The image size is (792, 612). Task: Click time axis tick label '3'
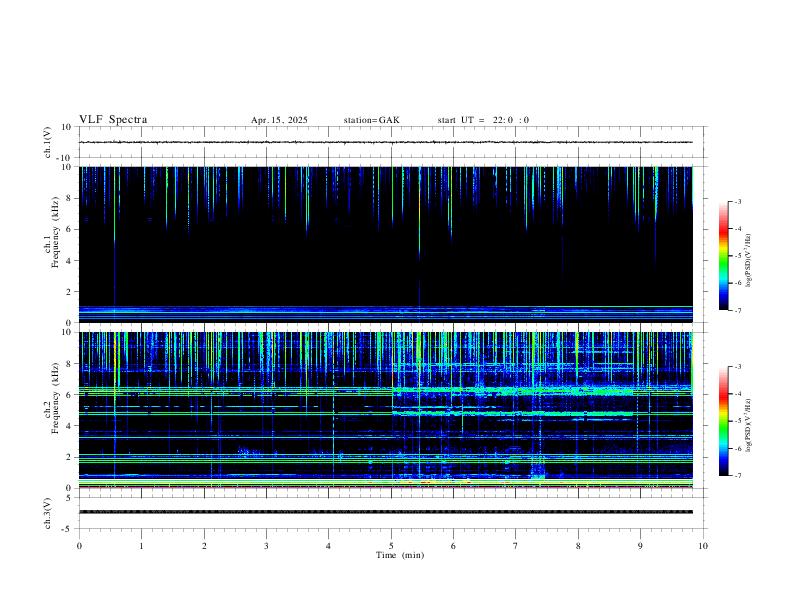pos(266,546)
